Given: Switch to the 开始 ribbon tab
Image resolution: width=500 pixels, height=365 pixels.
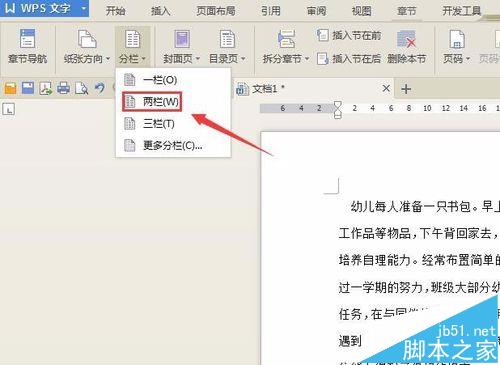Looking at the screenshot, I should point(115,11).
